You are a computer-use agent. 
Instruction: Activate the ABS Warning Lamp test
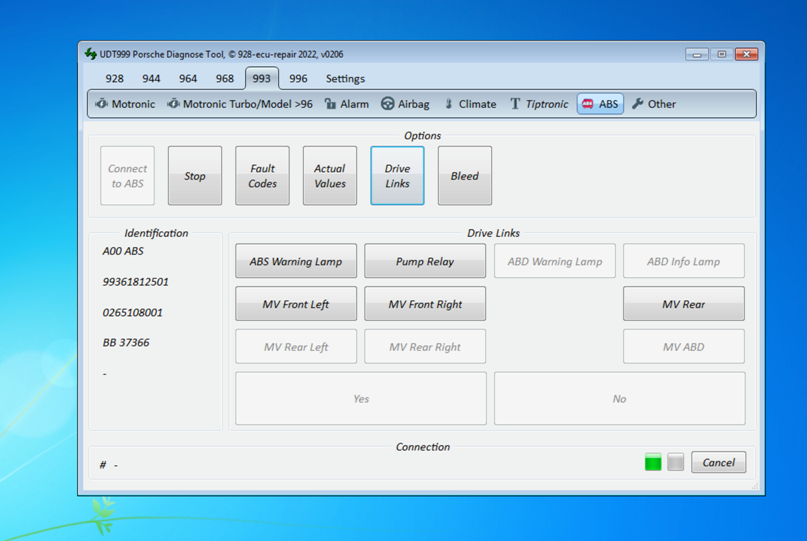296,262
